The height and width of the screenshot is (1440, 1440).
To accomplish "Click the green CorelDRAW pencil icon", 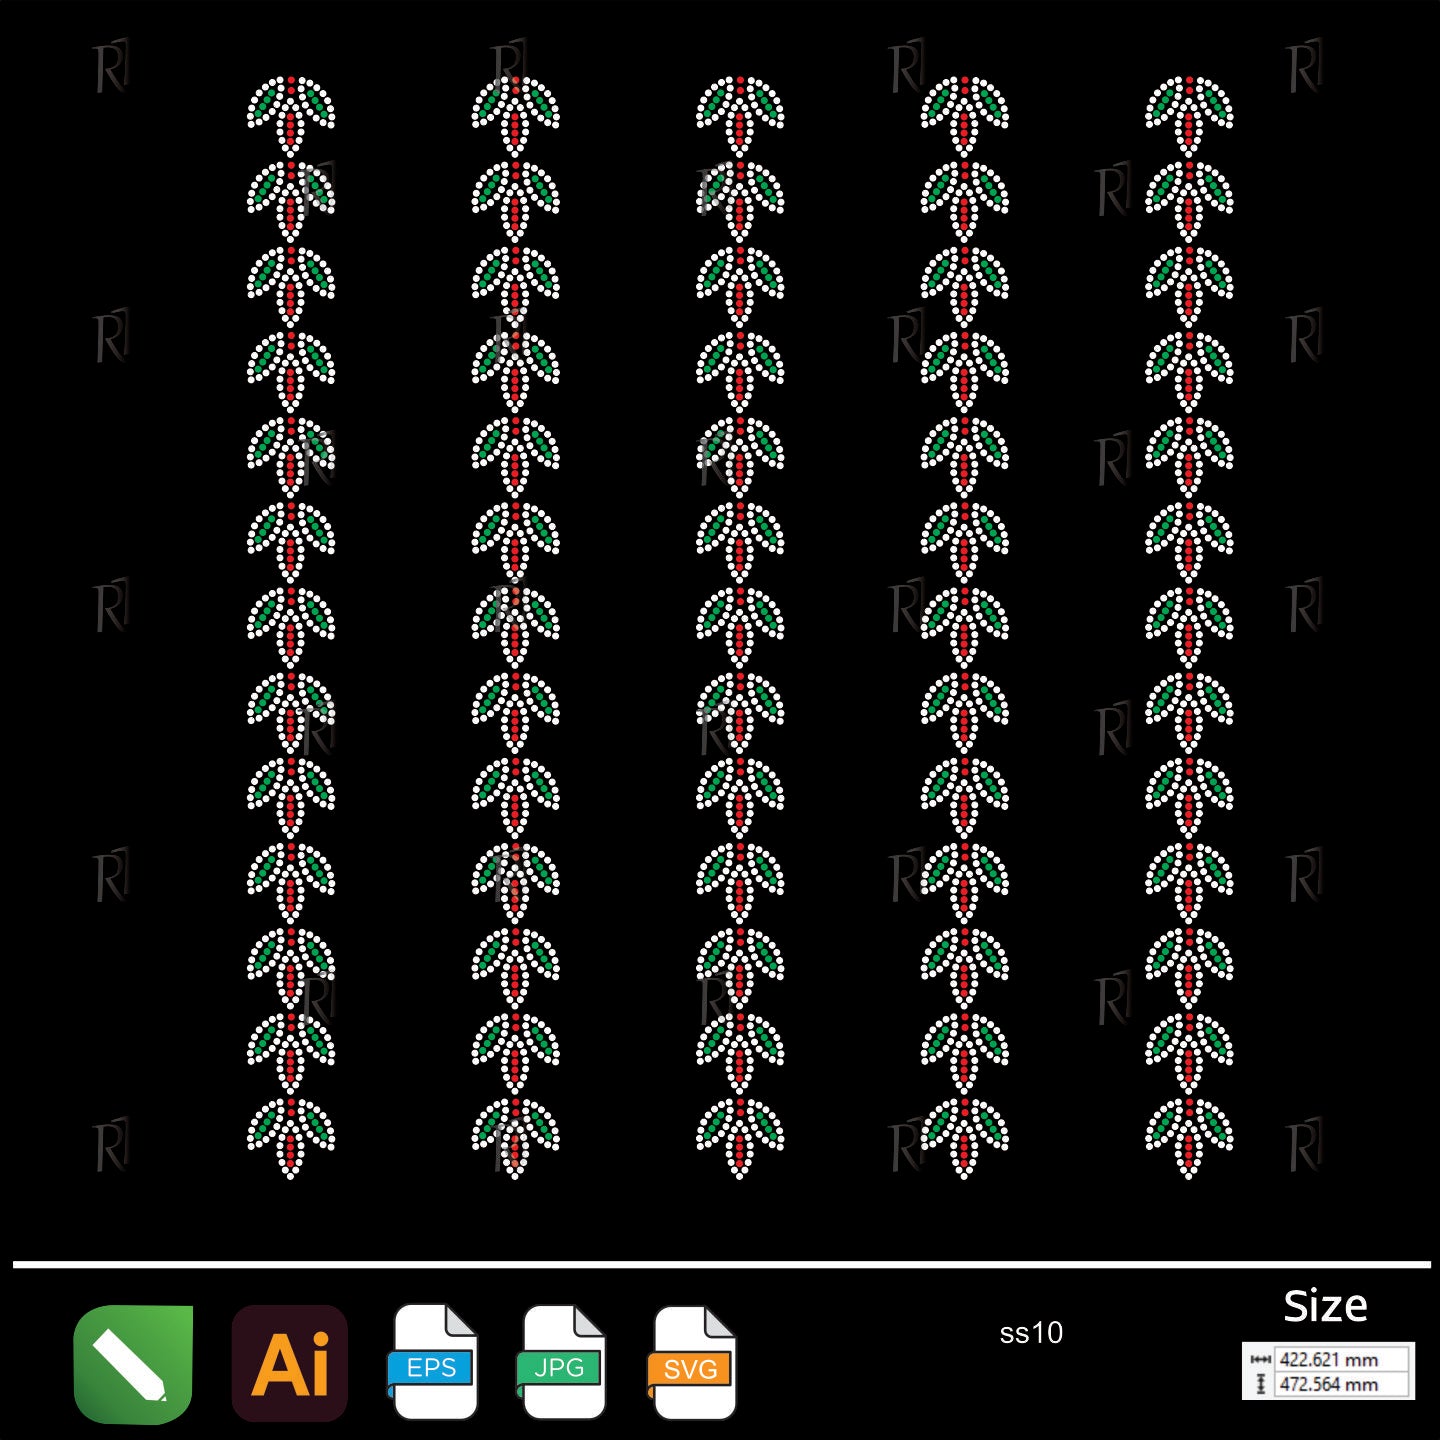I will 133,1364.
